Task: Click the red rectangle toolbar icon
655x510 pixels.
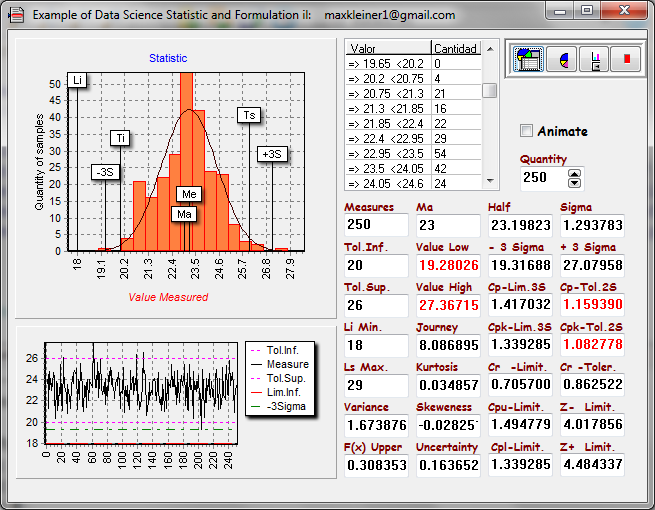Action: (x=627, y=60)
